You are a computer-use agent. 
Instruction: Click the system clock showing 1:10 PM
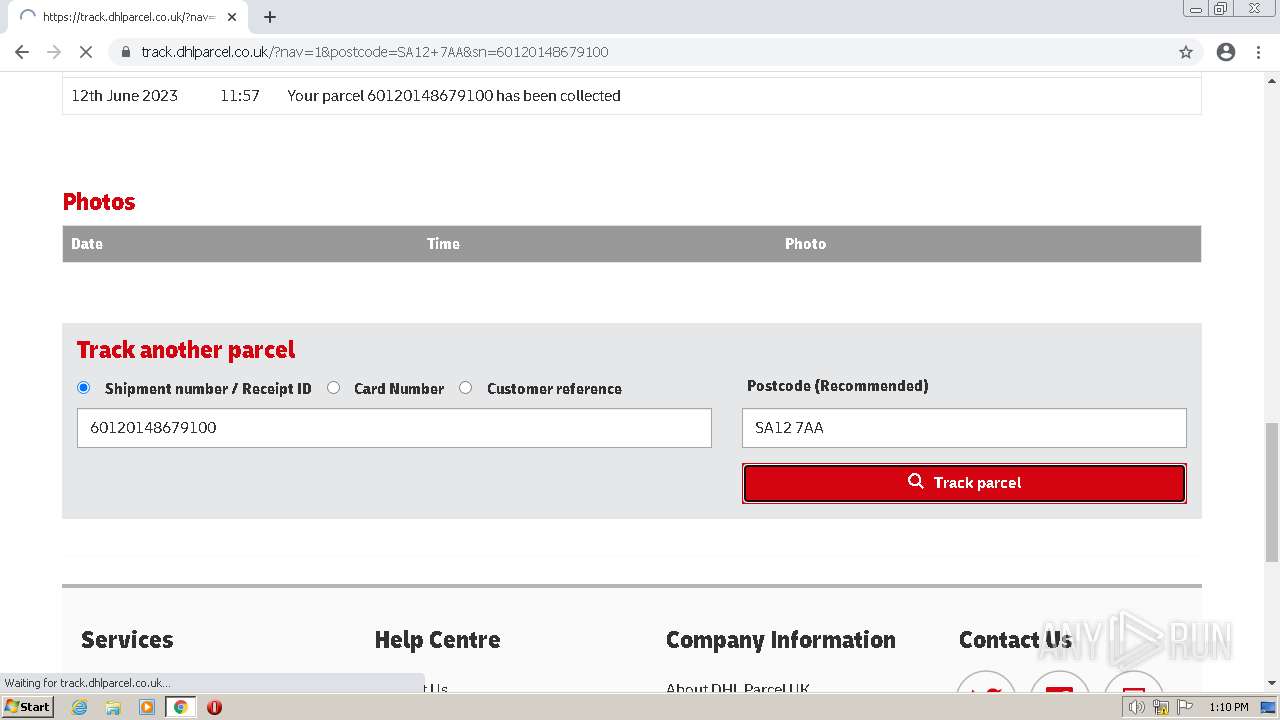pos(1228,707)
